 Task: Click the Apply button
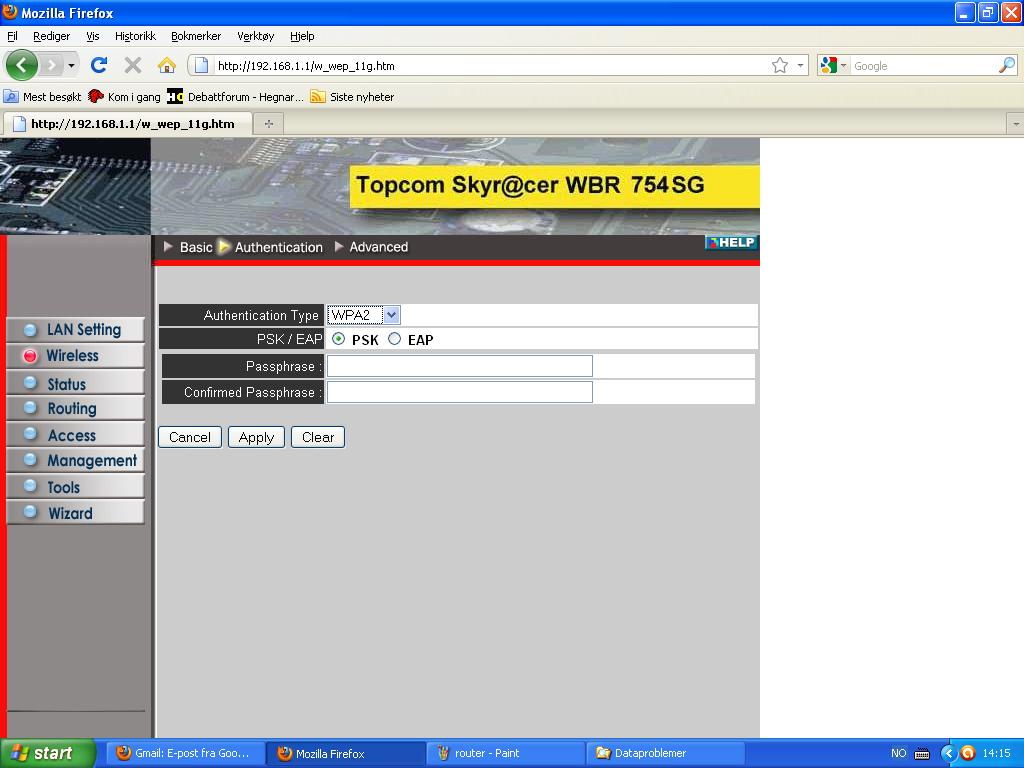click(x=256, y=437)
